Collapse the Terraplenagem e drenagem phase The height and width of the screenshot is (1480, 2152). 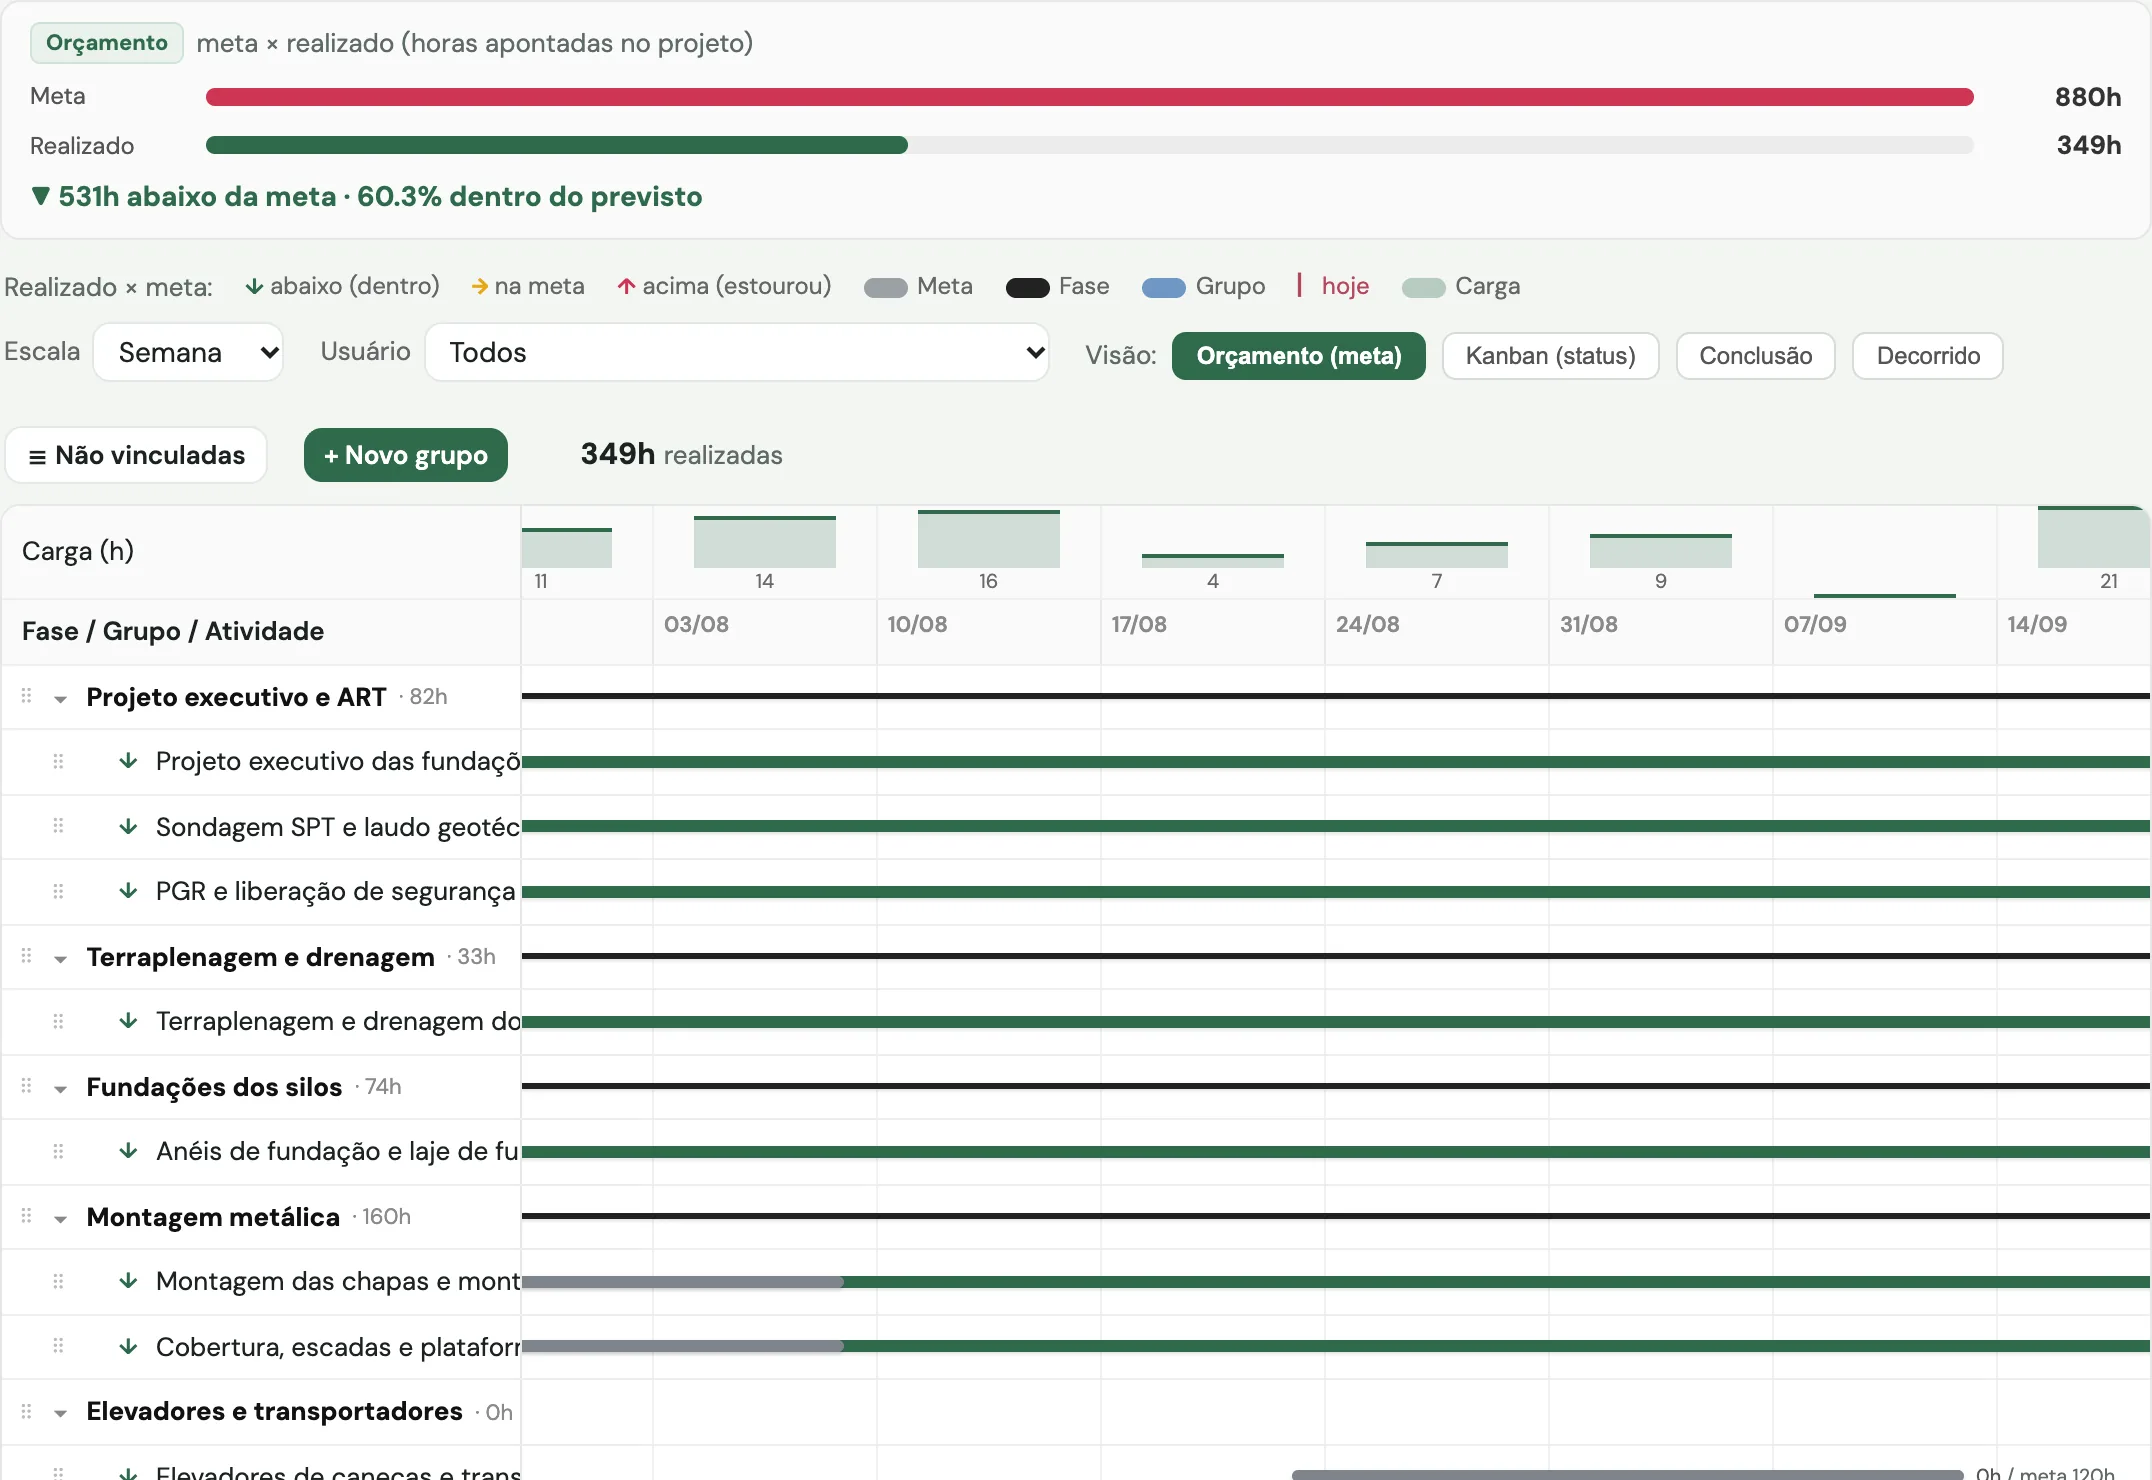pyautogui.click(x=60, y=959)
